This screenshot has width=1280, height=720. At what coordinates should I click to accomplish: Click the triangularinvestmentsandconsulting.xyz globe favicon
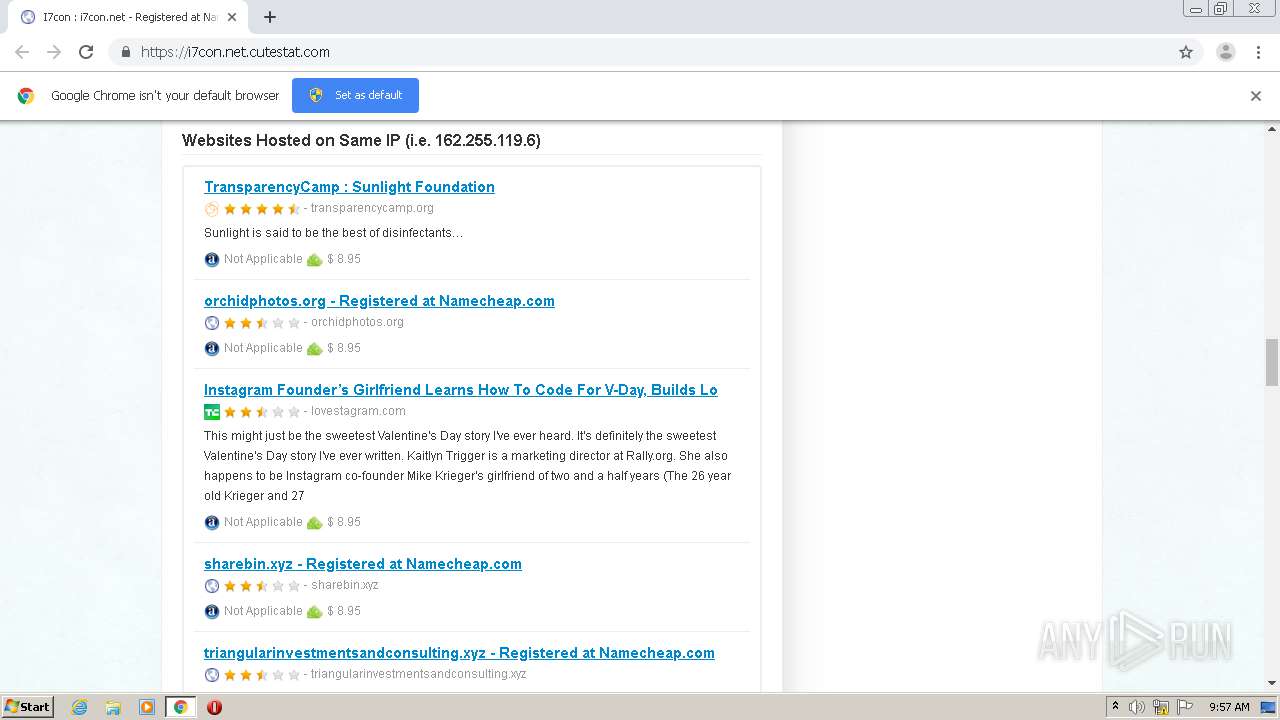(x=211, y=675)
